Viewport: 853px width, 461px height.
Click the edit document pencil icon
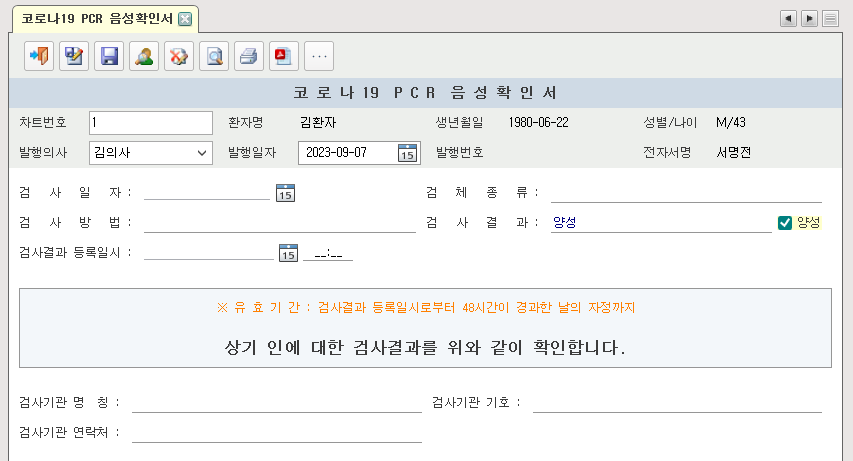pos(74,56)
